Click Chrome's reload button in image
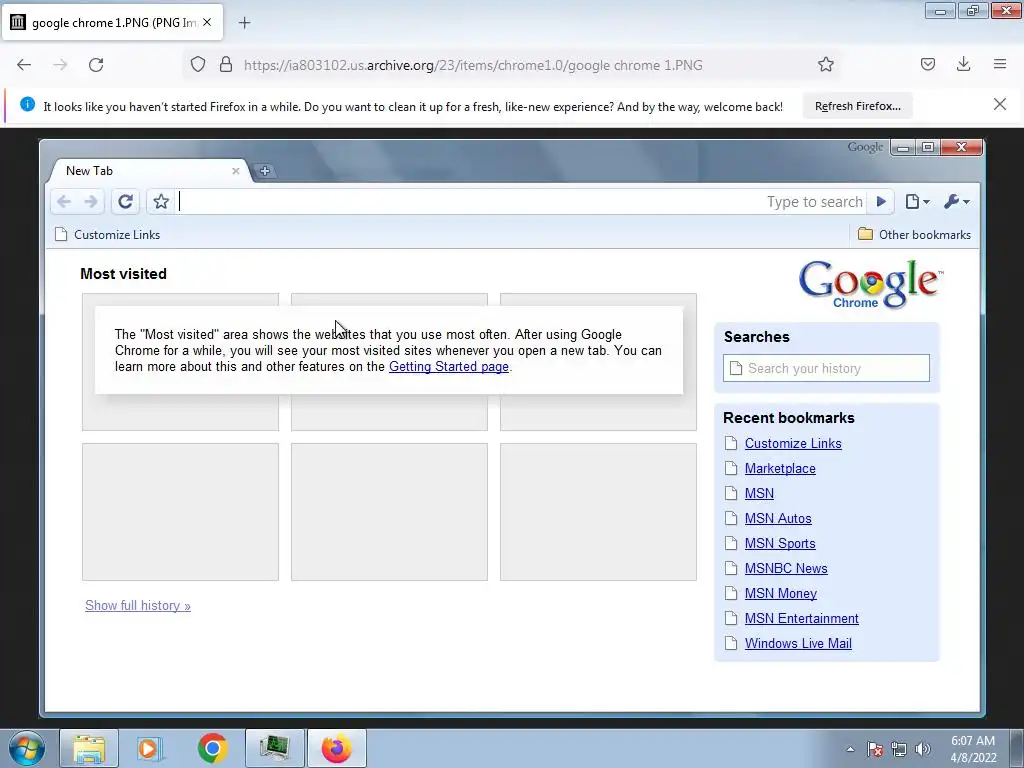The width and height of the screenshot is (1024, 768). coord(125,202)
